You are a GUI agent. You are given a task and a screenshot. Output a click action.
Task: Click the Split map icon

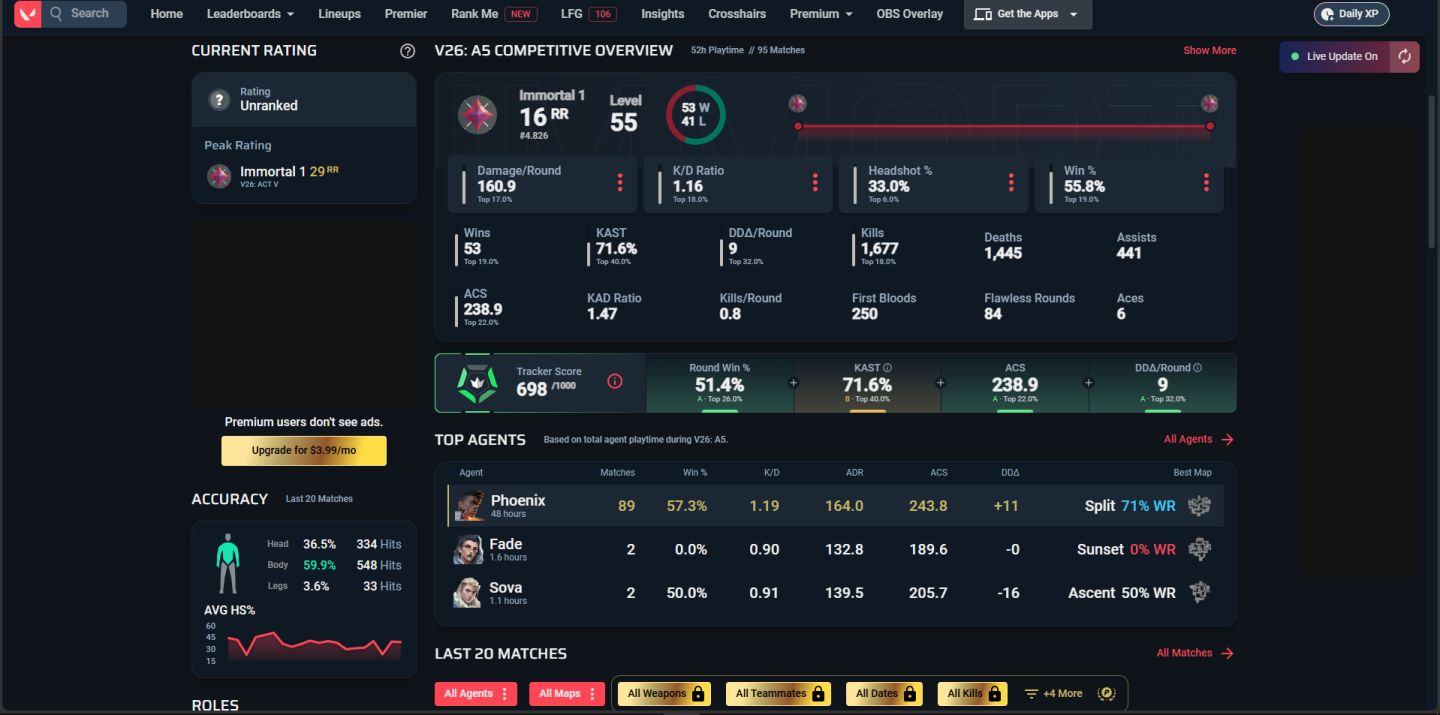(1199, 505)
